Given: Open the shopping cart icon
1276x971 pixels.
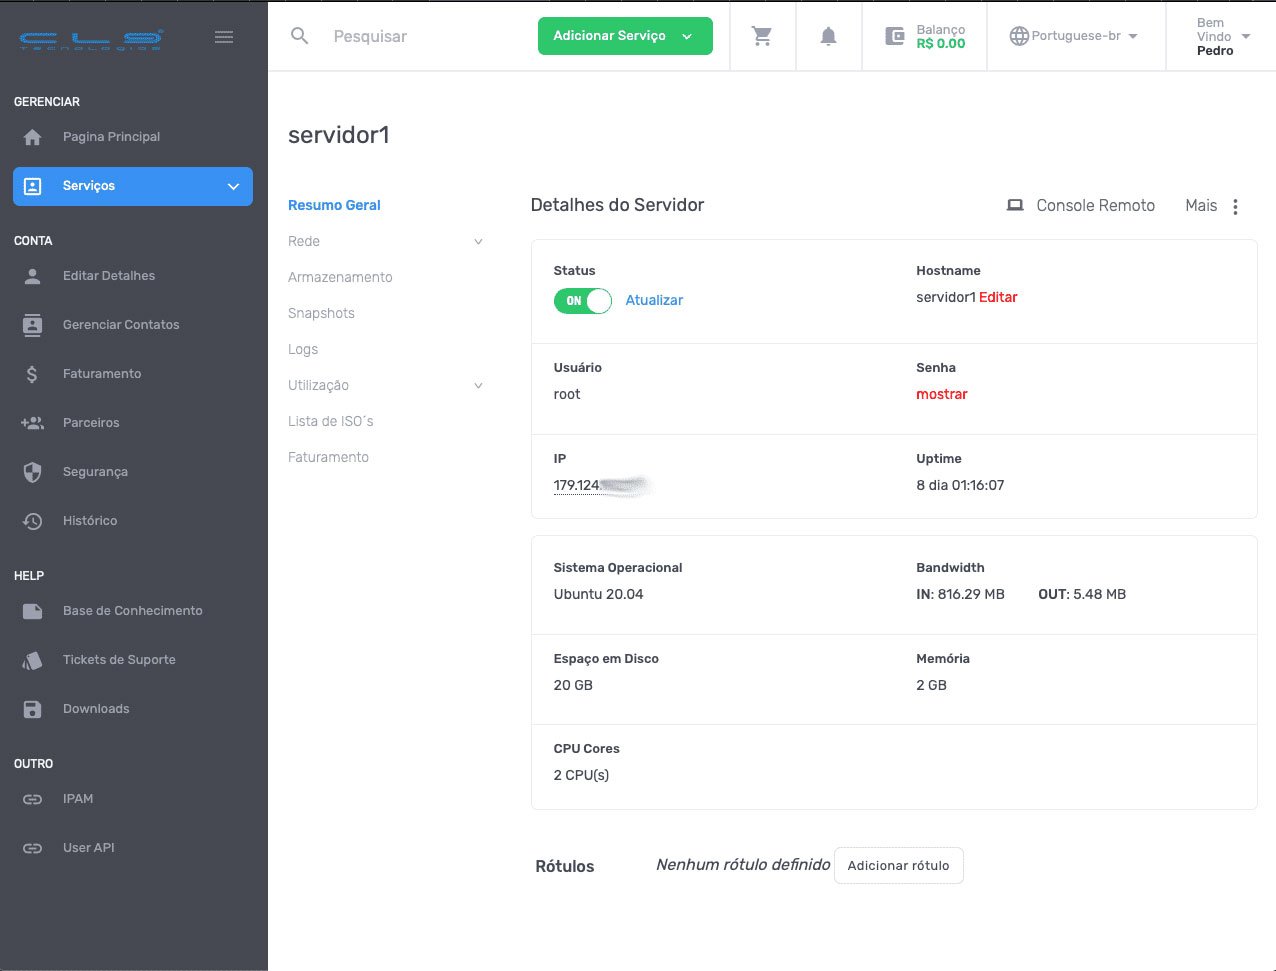Looking at the screenshot, I should pyautogui.click(x=762, y=36).
